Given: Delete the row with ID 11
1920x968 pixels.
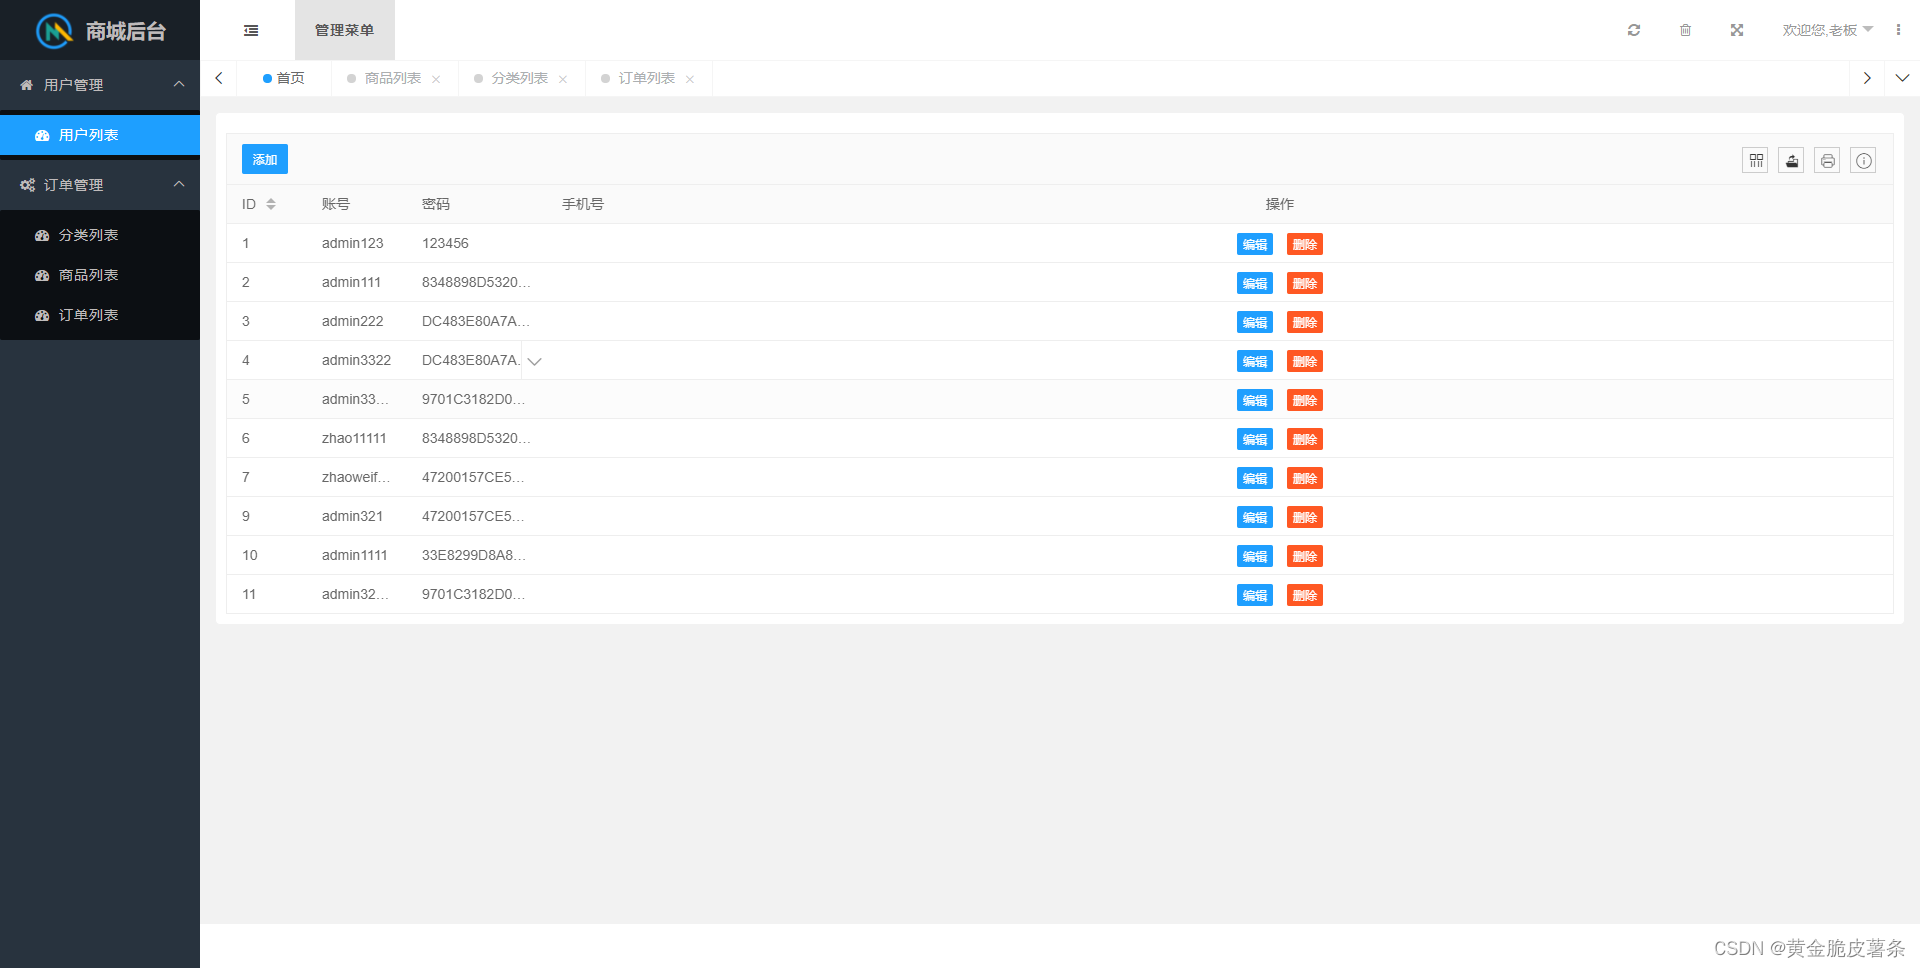Looking at the screenshot, I should 1305,595.
